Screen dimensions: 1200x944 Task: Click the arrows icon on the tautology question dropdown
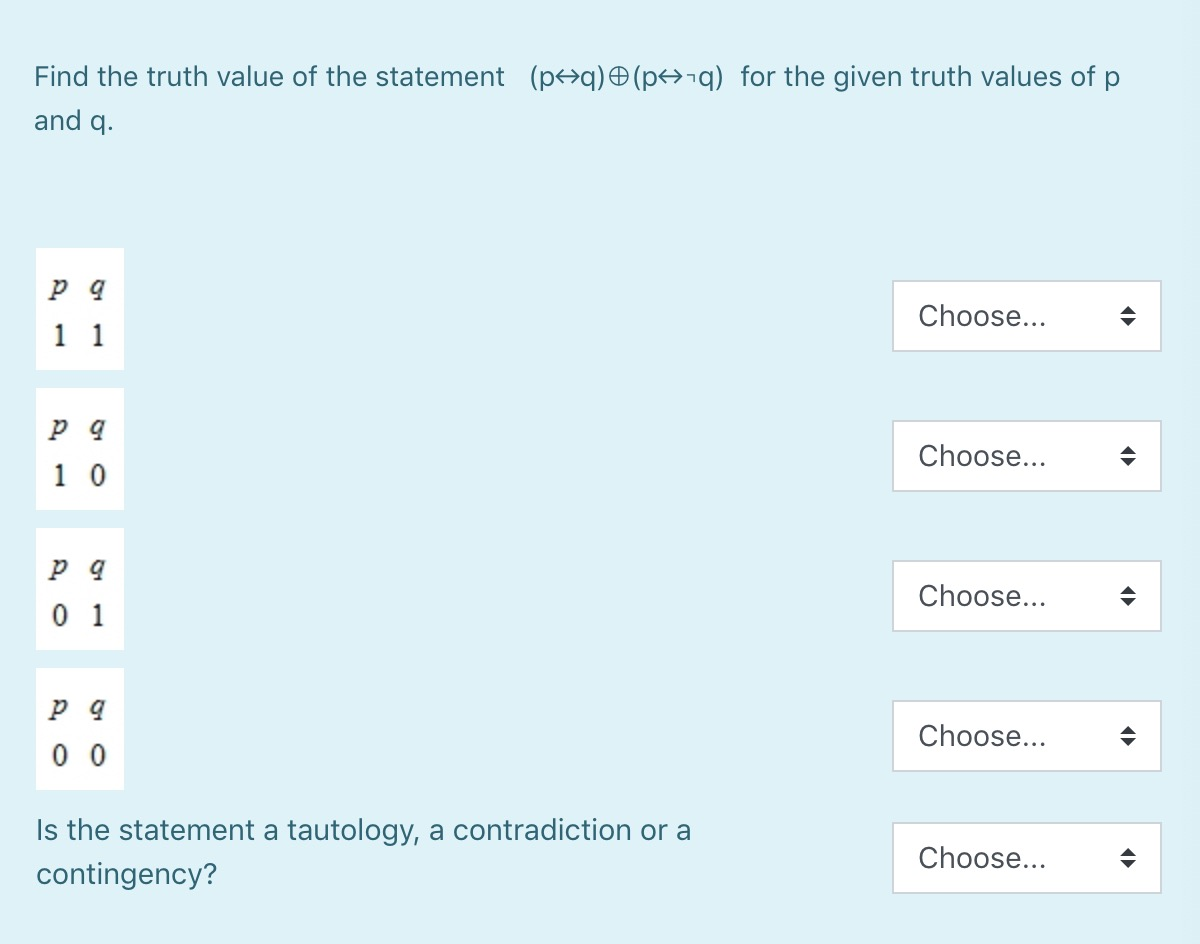(1128, 858)
